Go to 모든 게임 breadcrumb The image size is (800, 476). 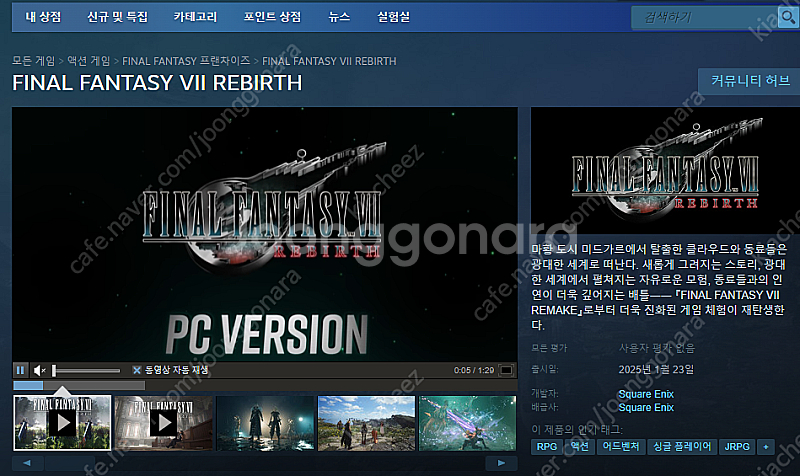coord(34,61)
